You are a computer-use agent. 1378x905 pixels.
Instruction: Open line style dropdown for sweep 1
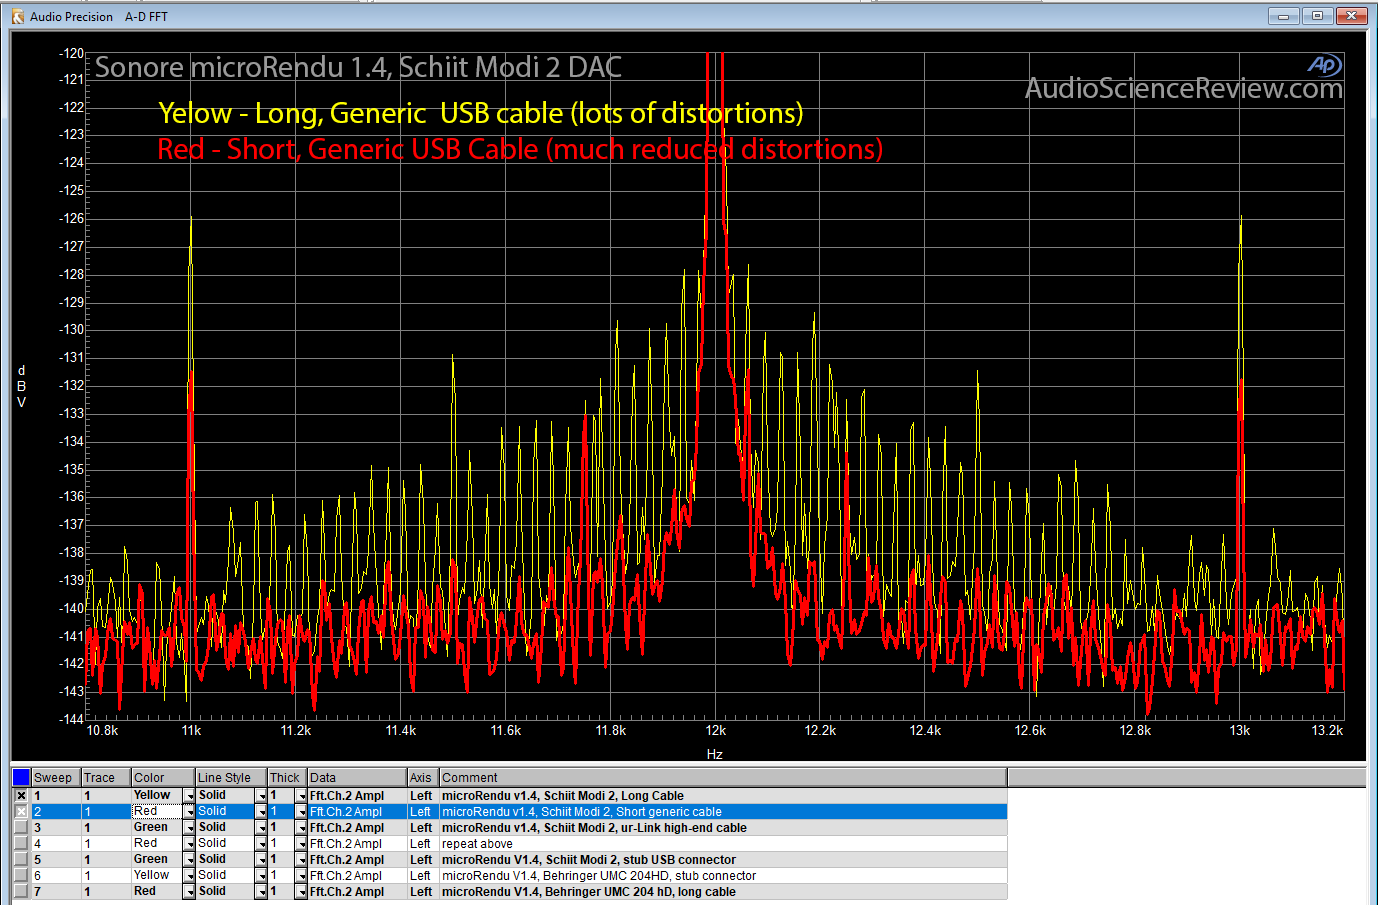coord(261,796)
